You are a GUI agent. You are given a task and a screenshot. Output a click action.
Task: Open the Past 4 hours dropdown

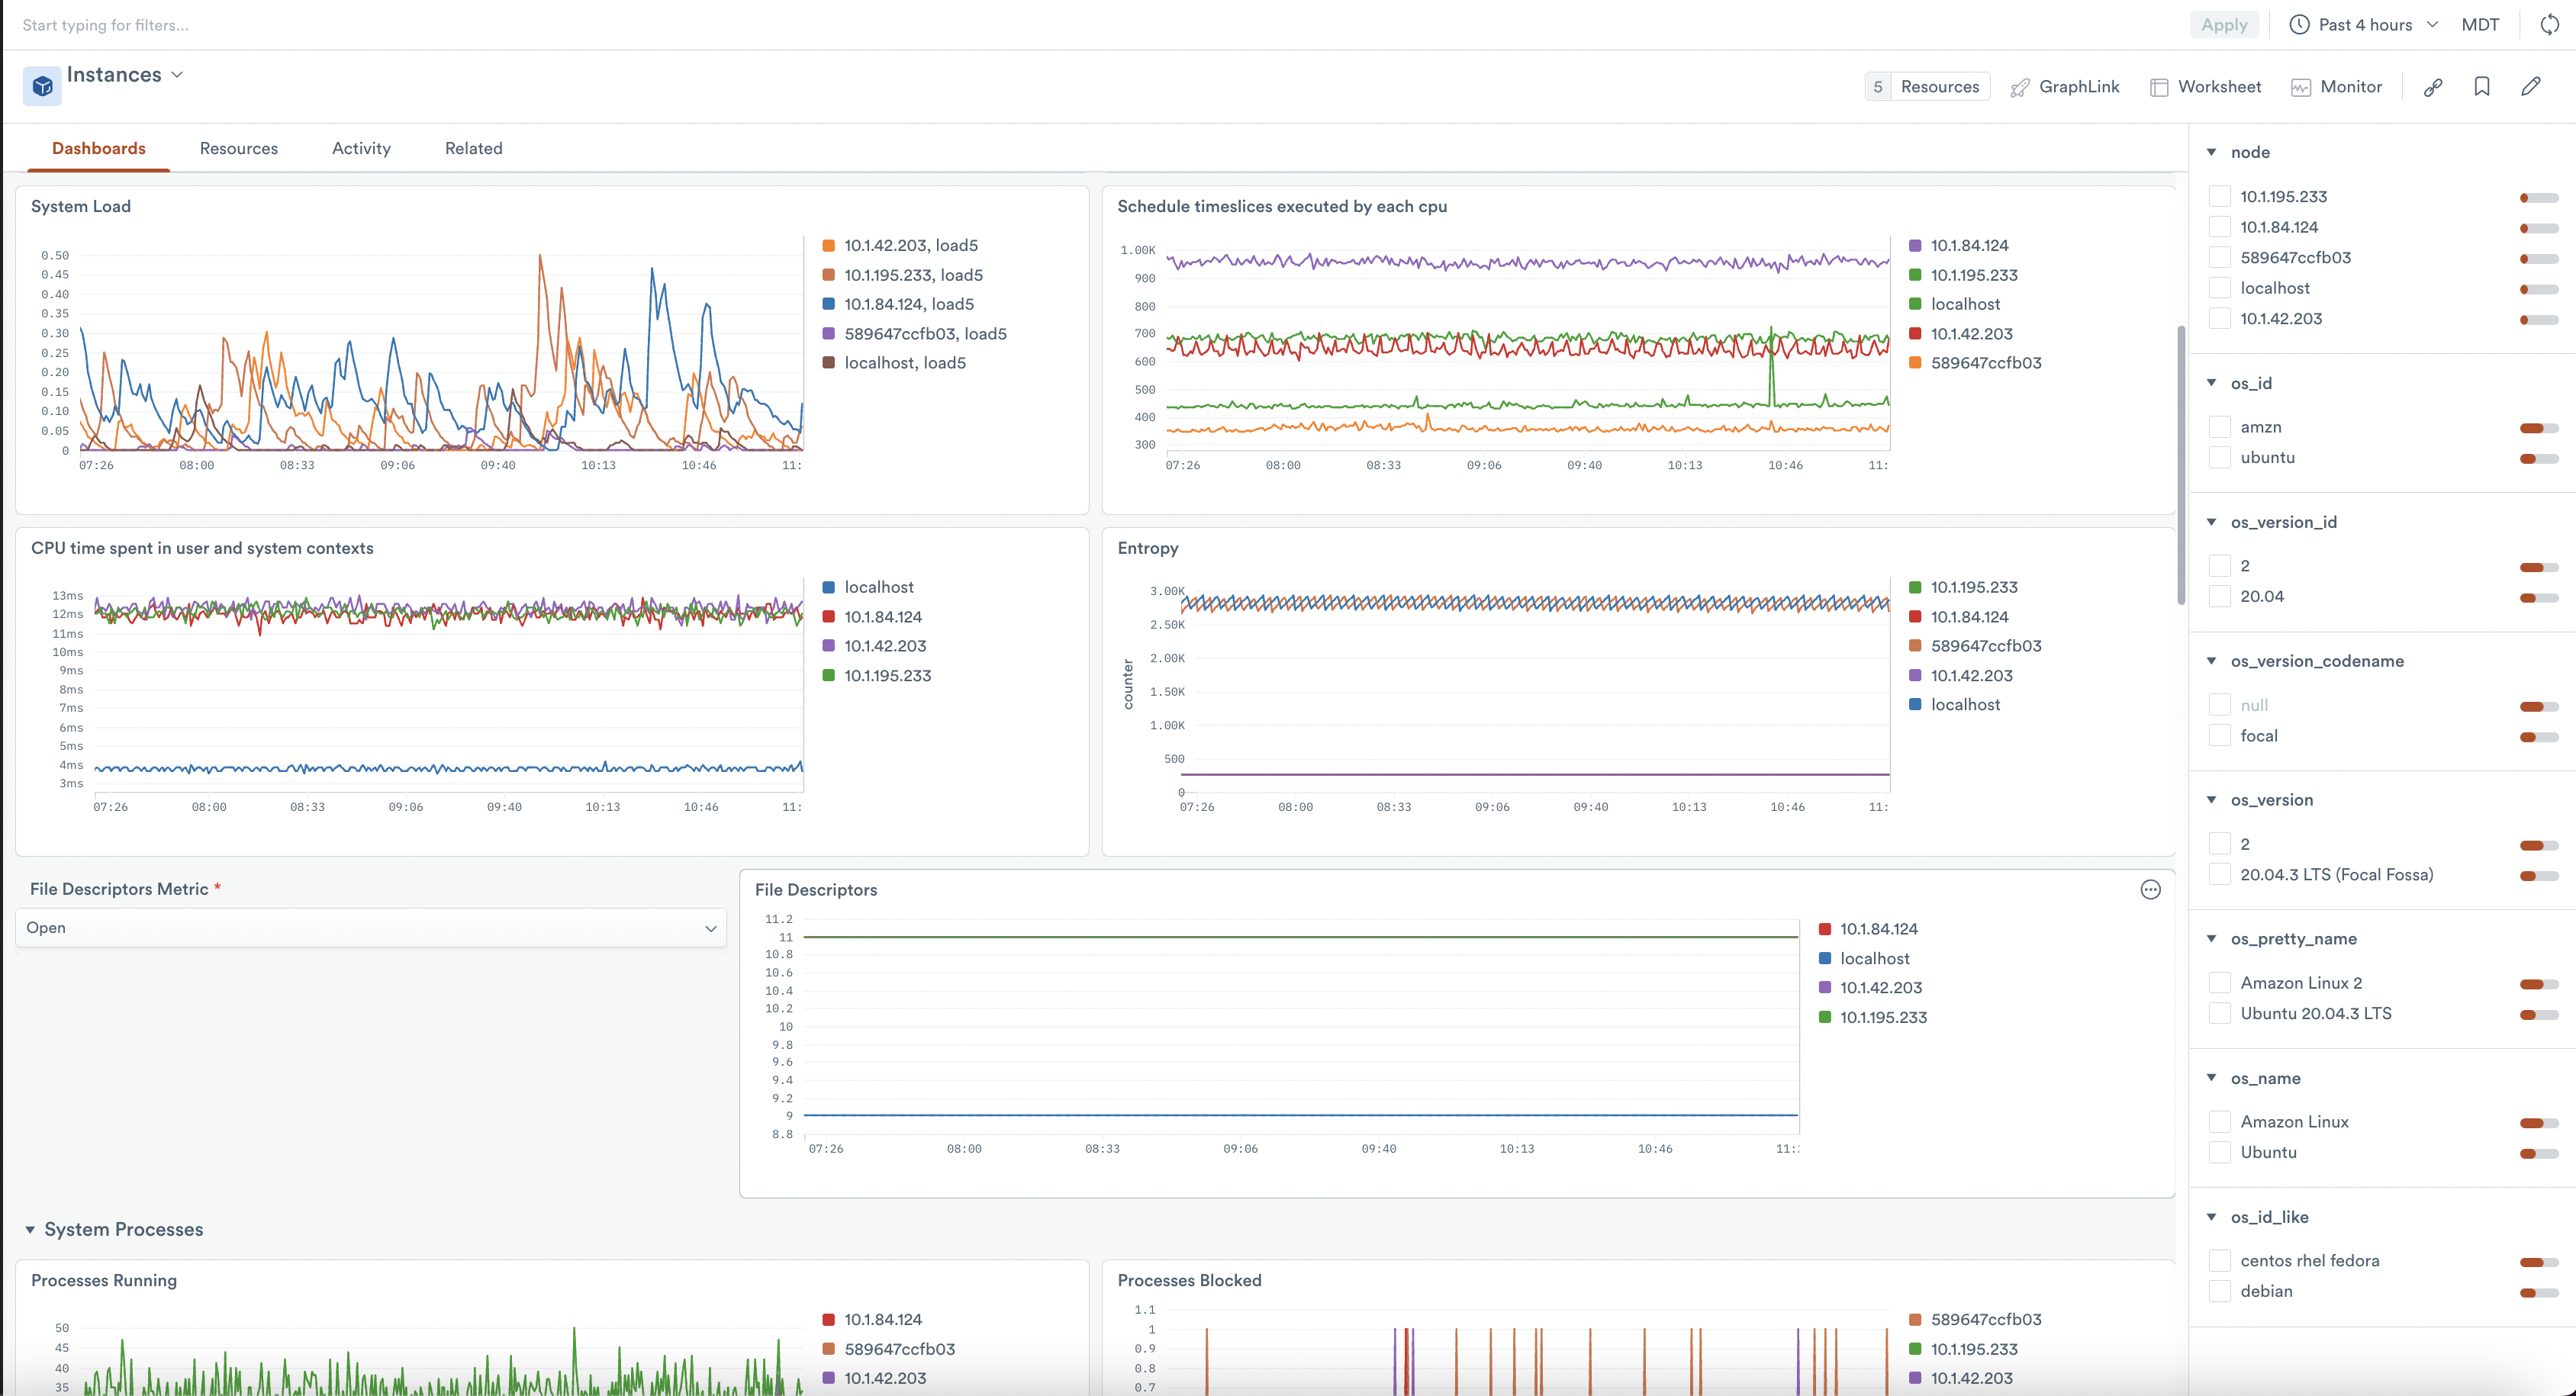(2365, 25)
